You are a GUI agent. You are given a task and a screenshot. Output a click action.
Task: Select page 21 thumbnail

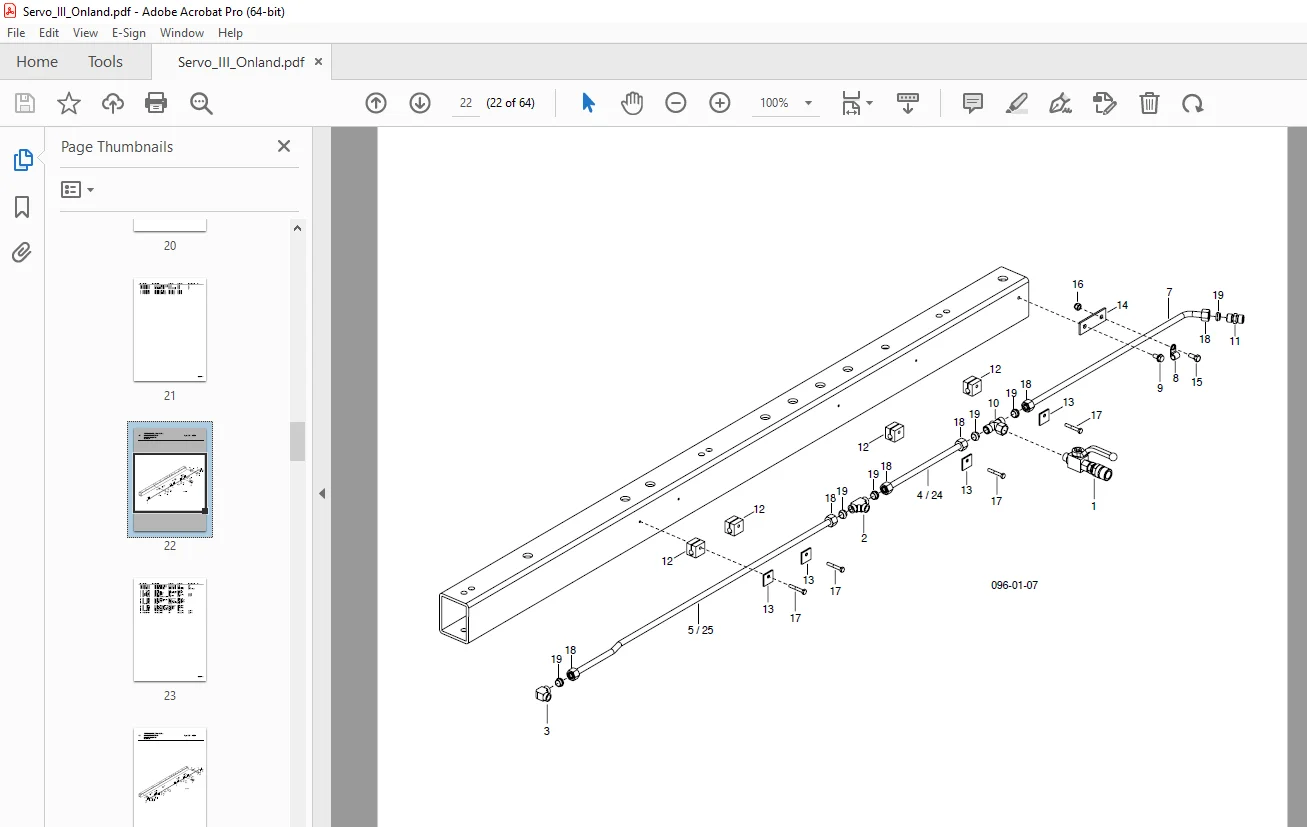[x=170, y=330]
